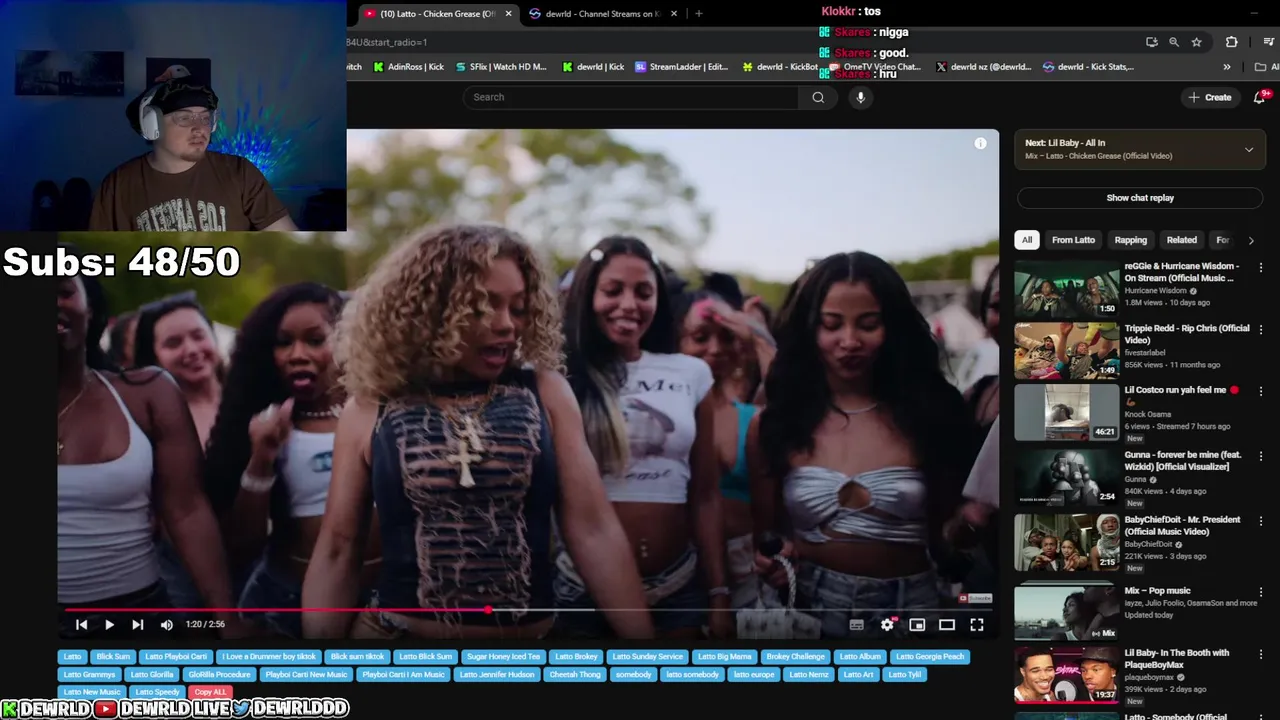Viewport: 1280px width, 720px height.
Task: Close the Latto - Chicken Grease tab
Action: (x=508, y=14)
